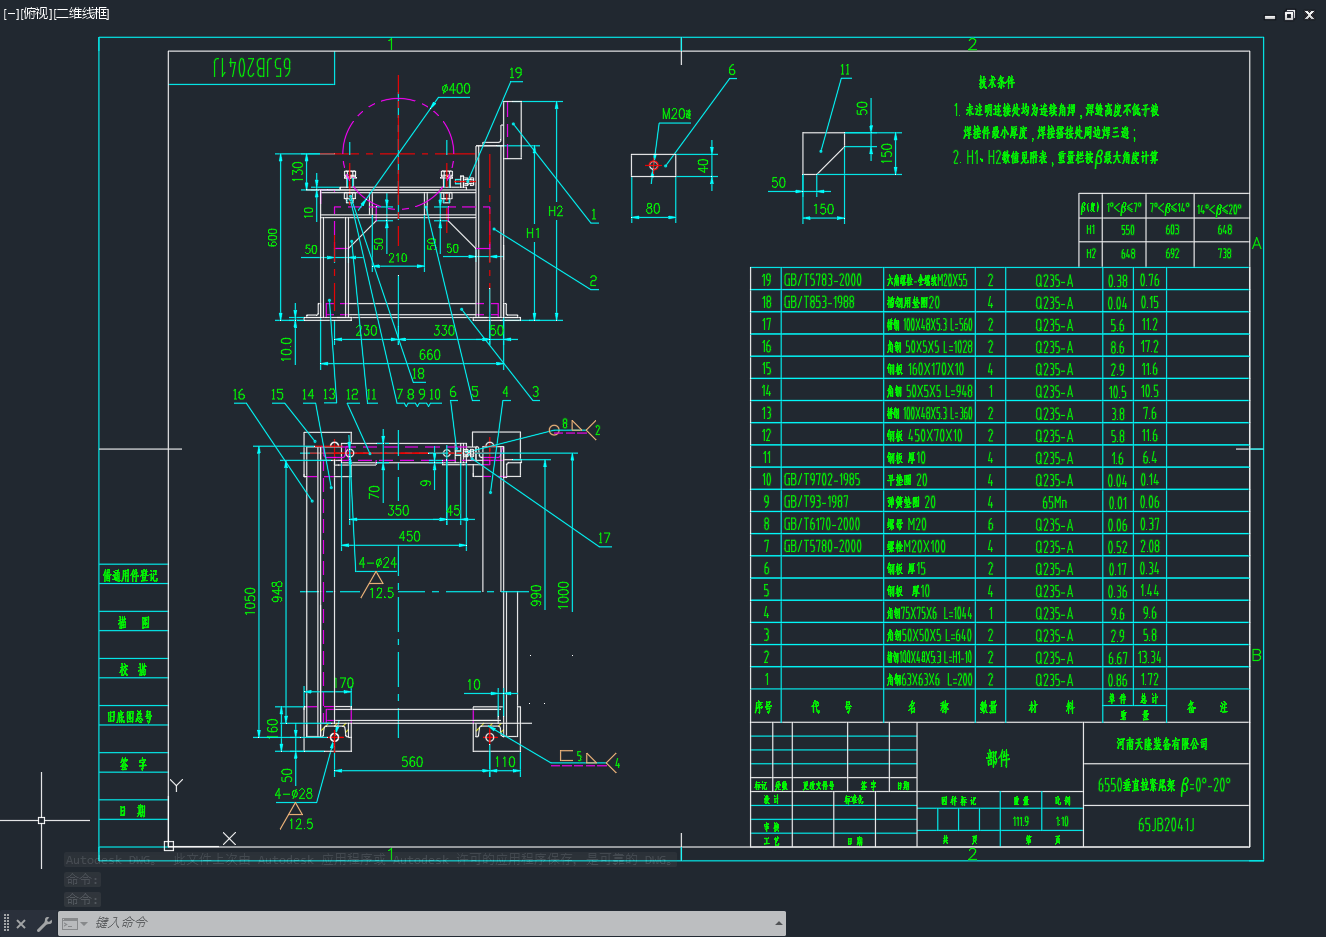Select part name 角钢50X50X5 L=640

[x=929, y=636]
